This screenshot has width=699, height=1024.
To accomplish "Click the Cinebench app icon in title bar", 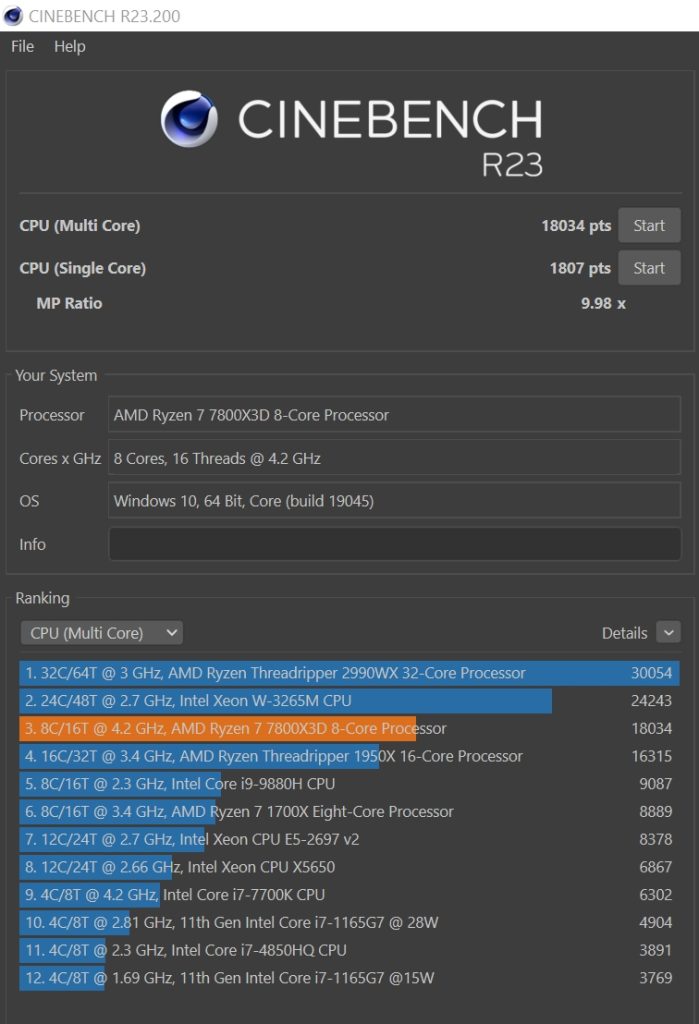I will (12, 16).
